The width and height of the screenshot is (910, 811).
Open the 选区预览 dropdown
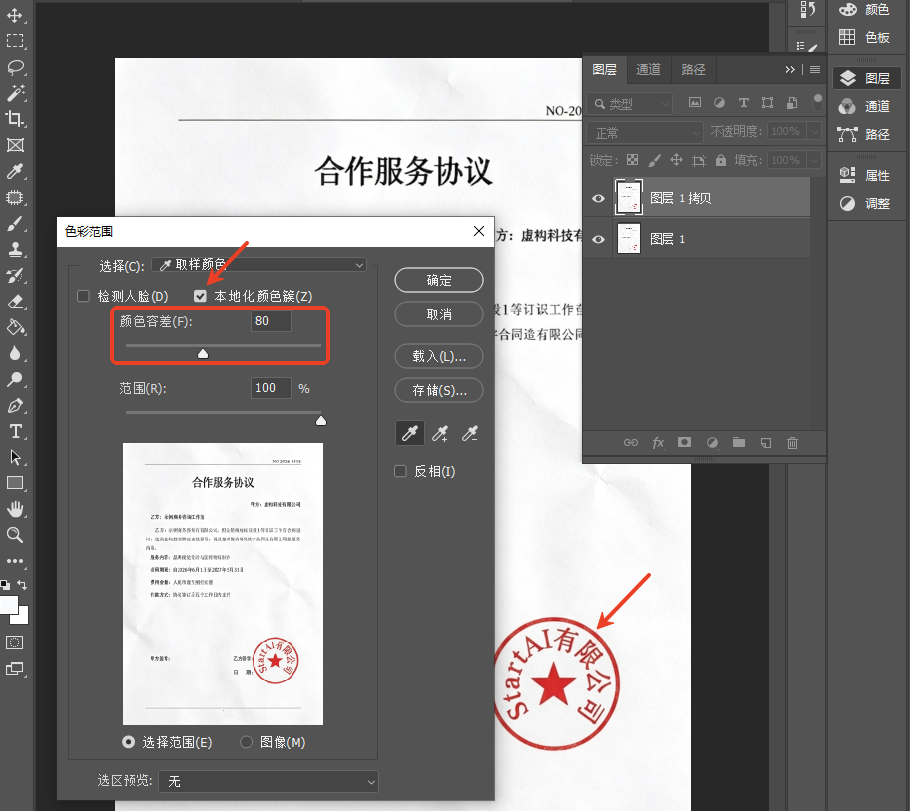268,782
